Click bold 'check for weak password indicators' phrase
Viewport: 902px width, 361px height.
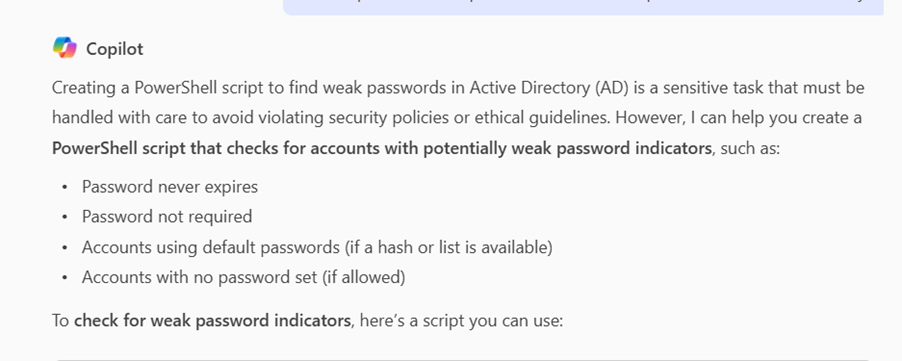[212, 320]
